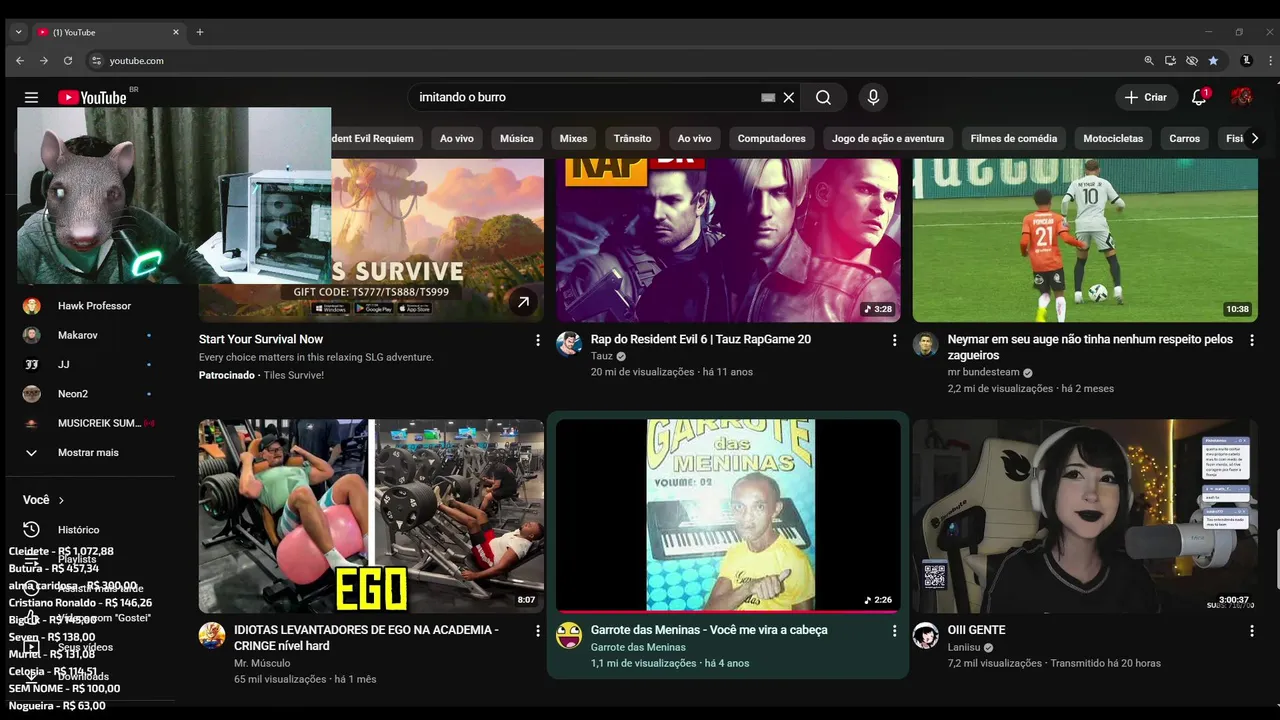
Task: Open more options for Garrote das Meninas video
Action: coord(894,631)
